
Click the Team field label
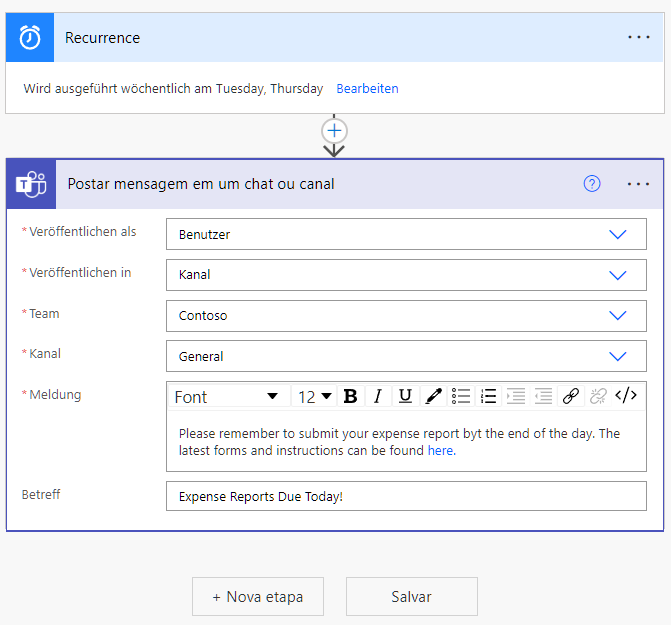coord(44,314)
